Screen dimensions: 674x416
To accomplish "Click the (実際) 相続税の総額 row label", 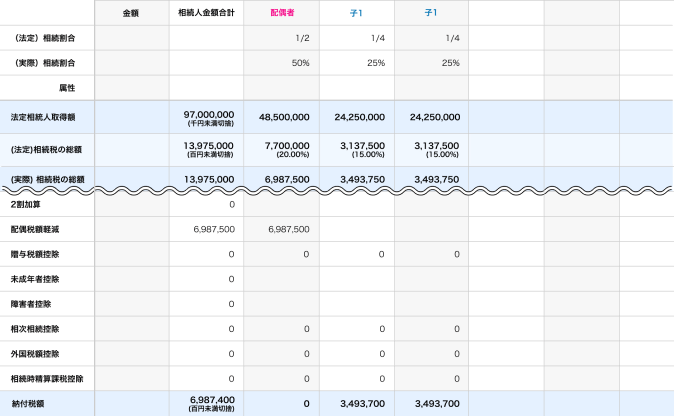I will coord(47,179).
